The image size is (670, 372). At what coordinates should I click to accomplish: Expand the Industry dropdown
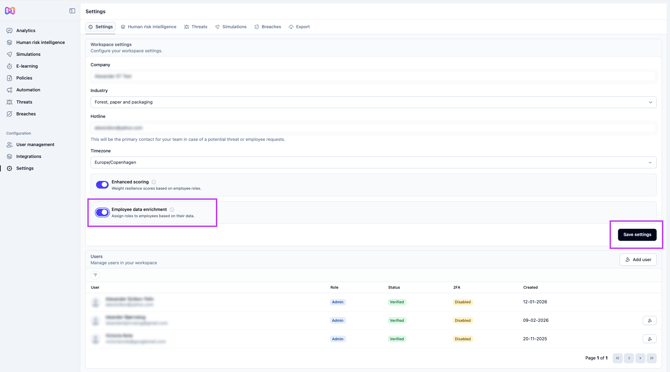pyautogui.click(x=373, y=102)
